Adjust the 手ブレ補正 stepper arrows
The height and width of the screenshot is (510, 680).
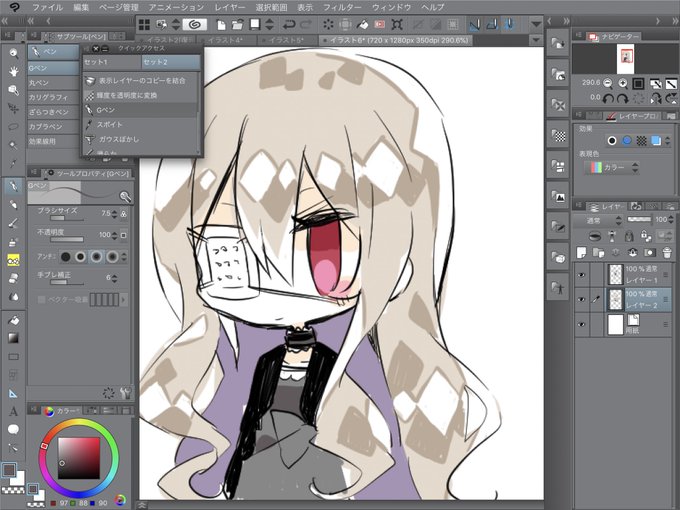(x=114, y=278)
